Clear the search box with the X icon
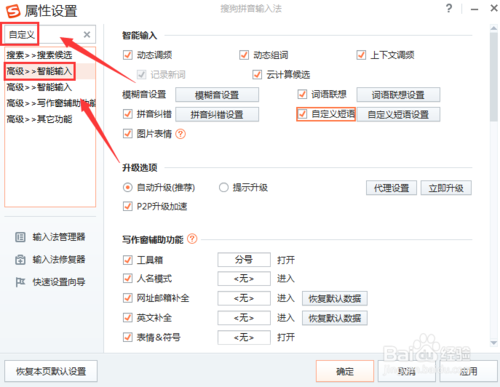Screen dimensions: 500x387 click(87, 34)
